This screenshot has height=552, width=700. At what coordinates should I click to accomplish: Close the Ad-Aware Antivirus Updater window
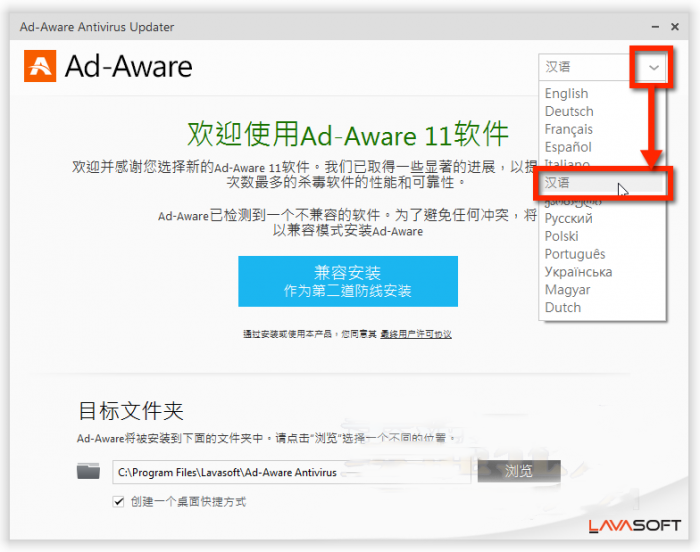tap(675, 27)
